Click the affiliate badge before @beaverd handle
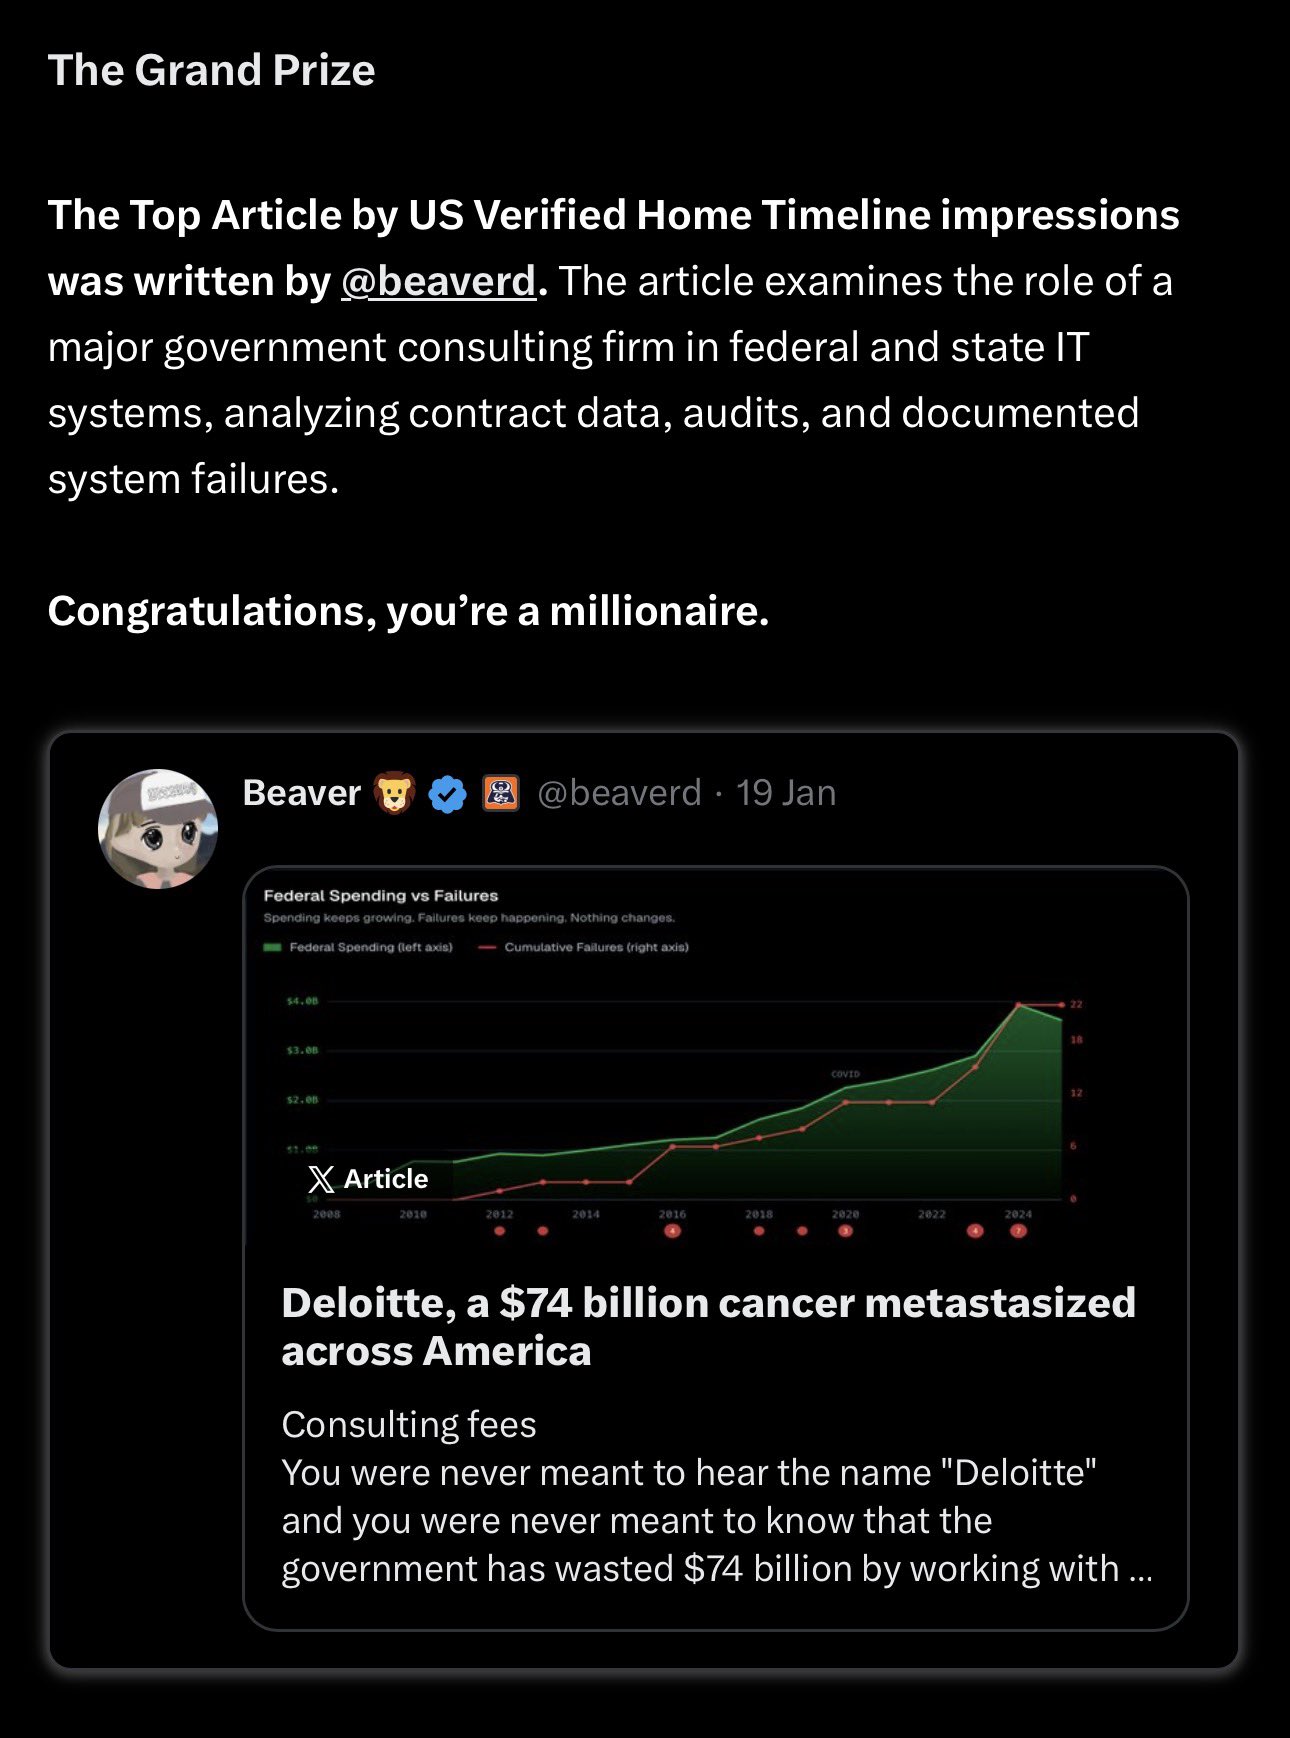1290x1738 pixels. [501, 794]
